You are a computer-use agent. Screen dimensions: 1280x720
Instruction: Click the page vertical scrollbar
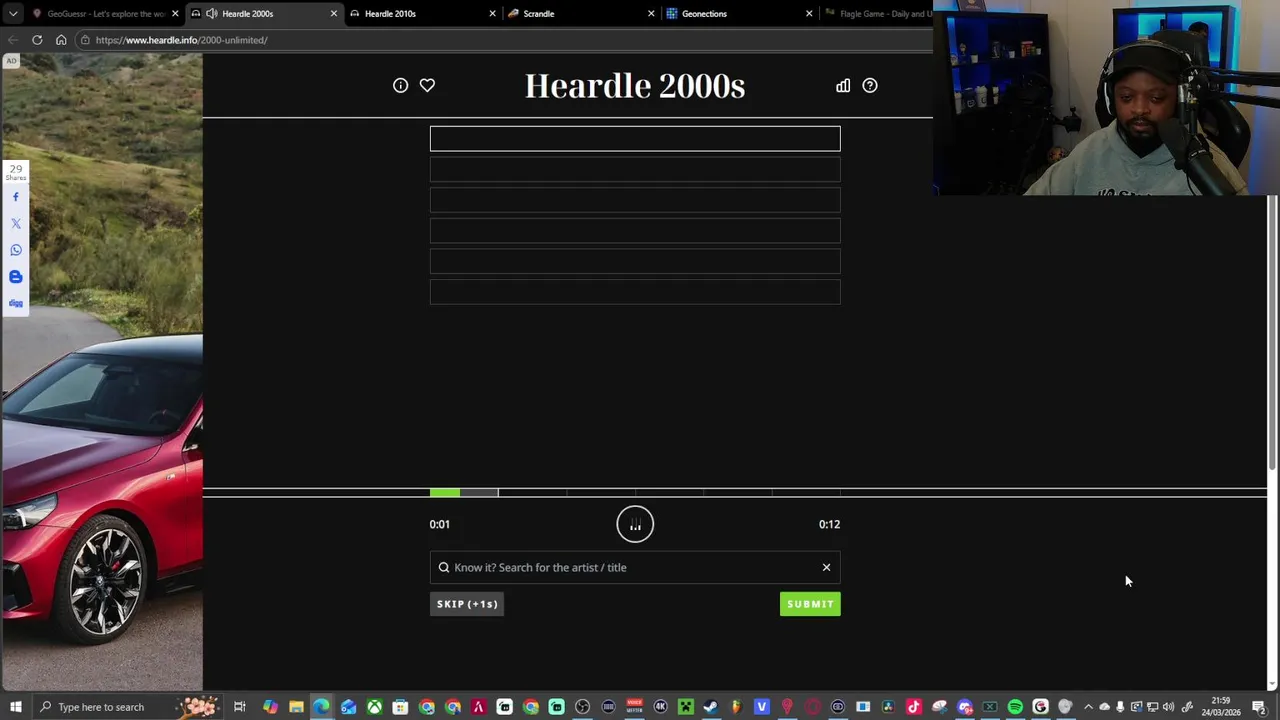coord(1272,335)
